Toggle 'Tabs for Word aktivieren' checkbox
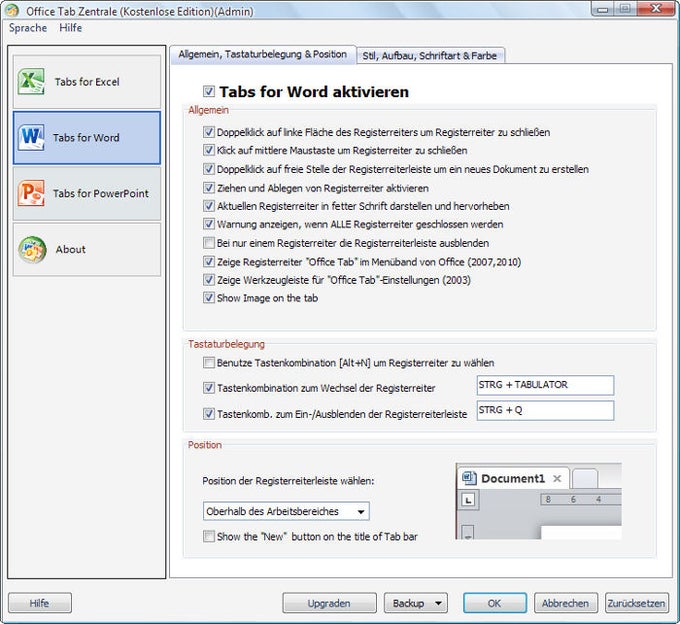The image size is (680, 624). tap(209, 91)
